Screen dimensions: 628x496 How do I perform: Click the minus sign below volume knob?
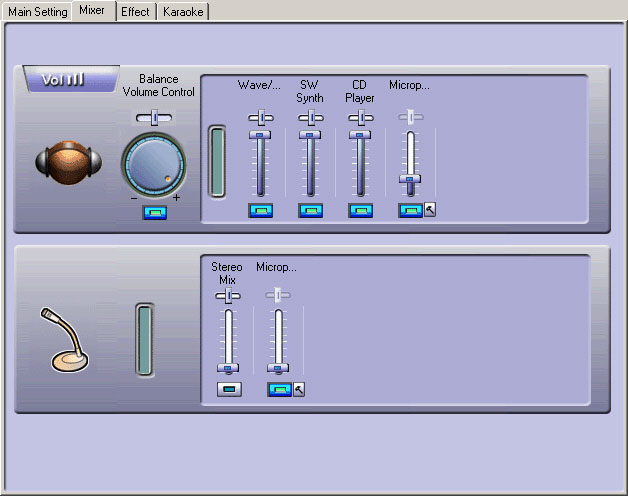134,198
